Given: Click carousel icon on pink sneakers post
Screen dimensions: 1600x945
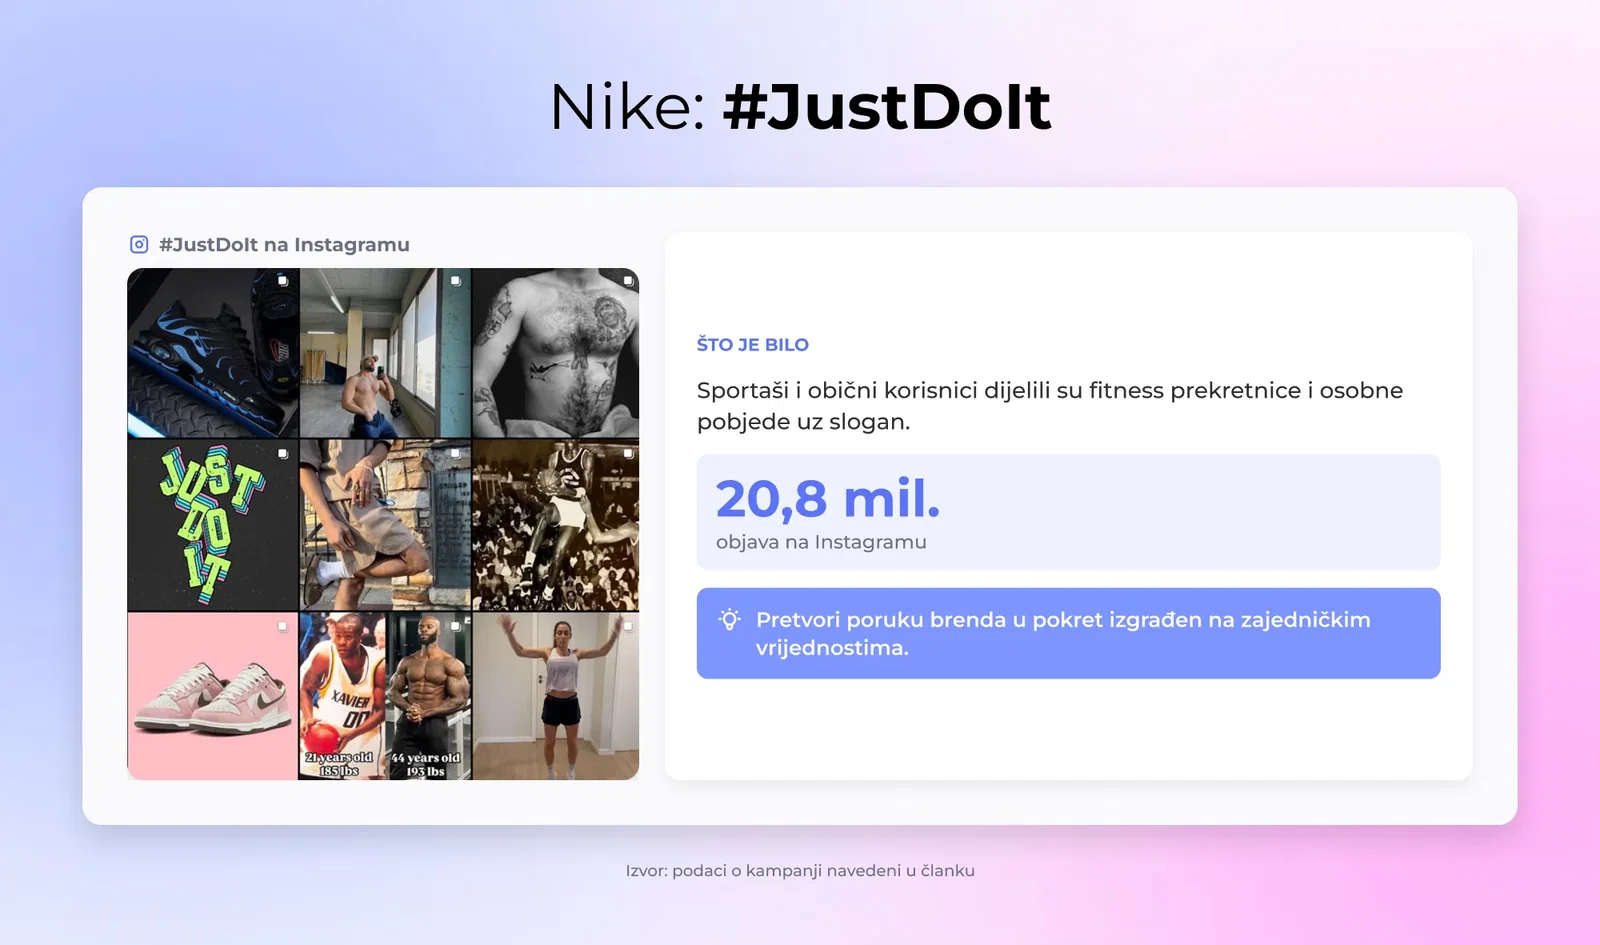Looking at the screenshot, I should point(283,626).
